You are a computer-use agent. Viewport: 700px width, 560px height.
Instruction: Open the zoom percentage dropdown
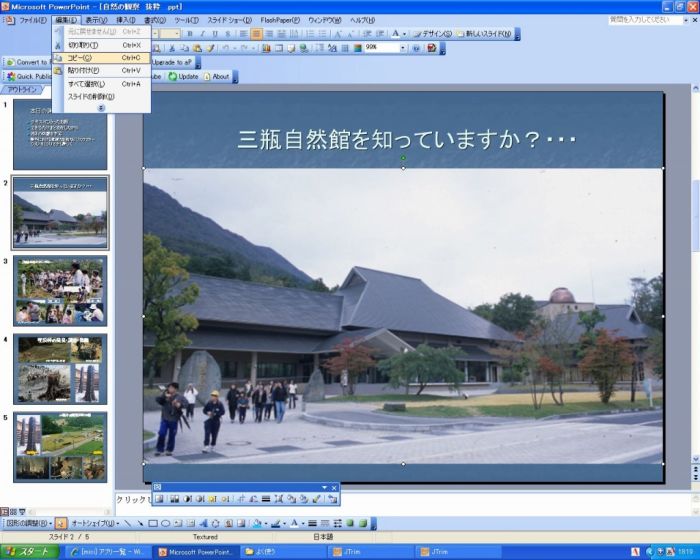click(403, 47)
